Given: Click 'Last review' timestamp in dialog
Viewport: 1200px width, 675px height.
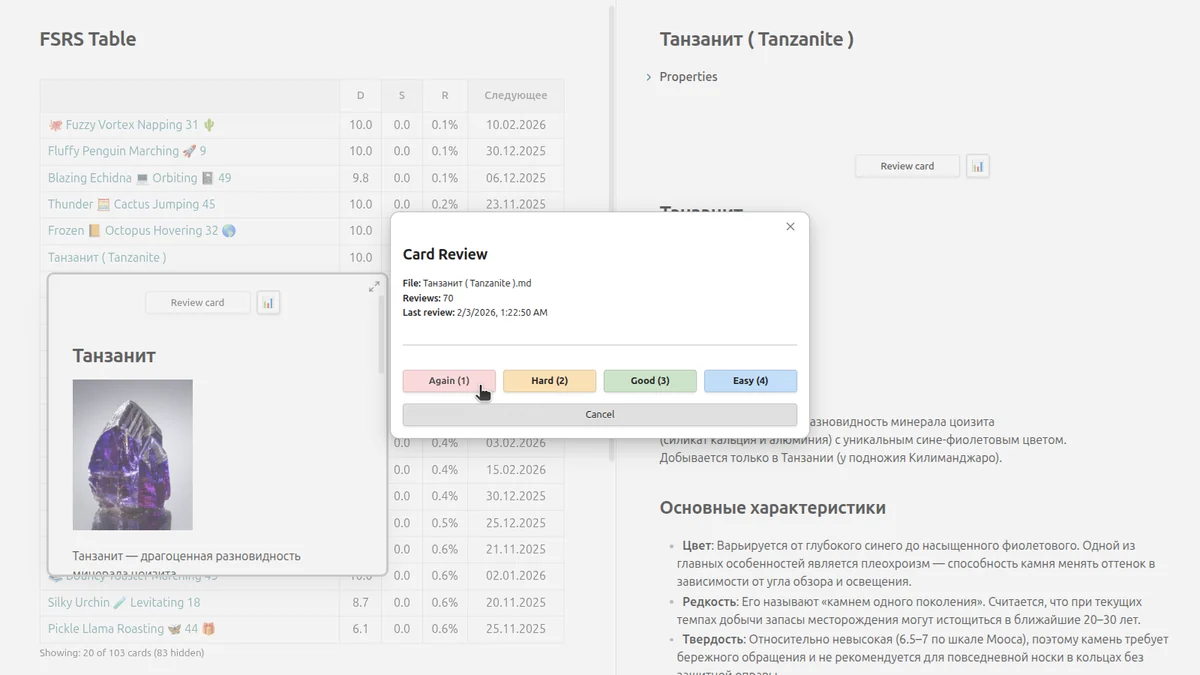Looking at the screenshot, I should 475,312.
